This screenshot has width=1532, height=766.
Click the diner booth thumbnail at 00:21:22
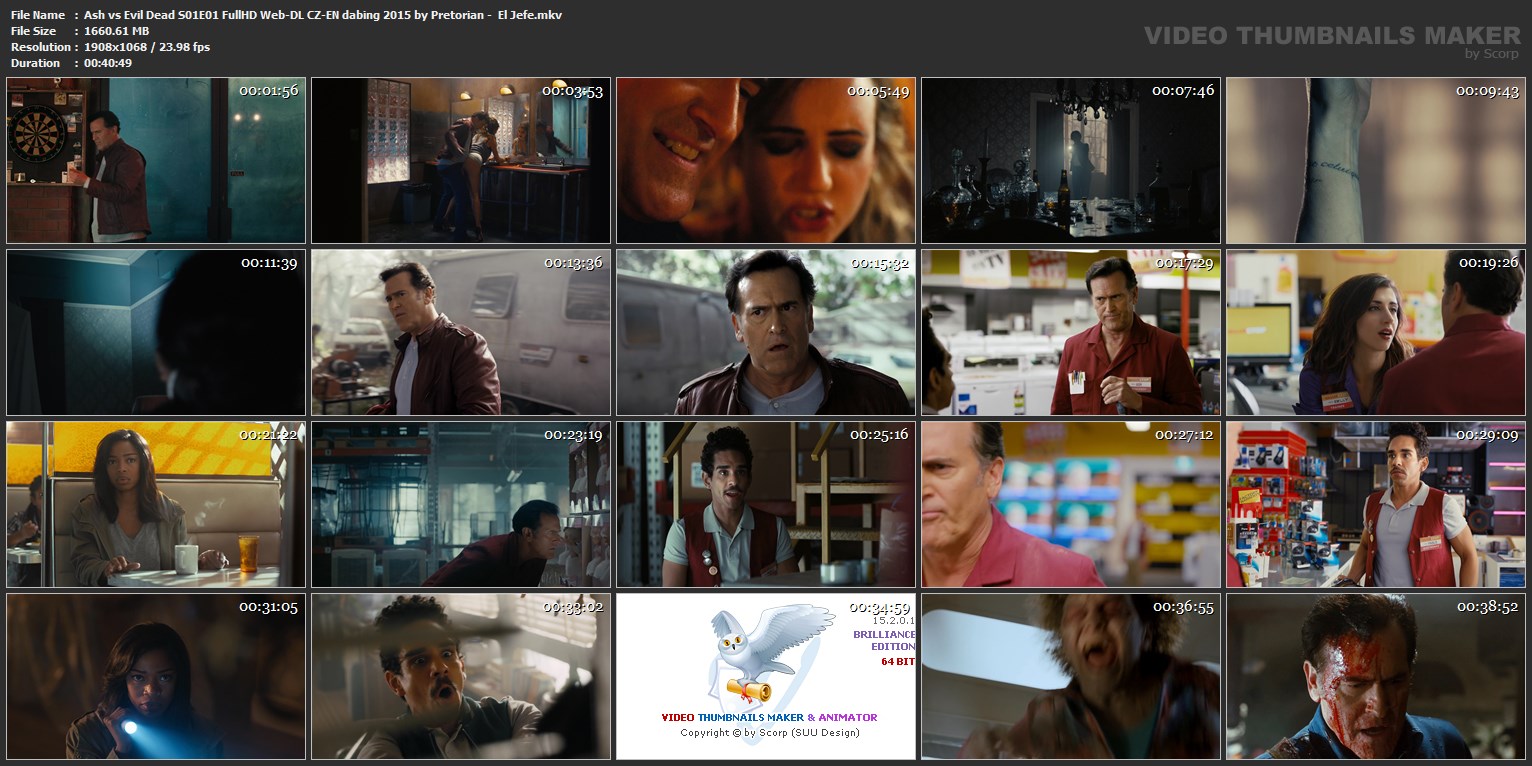[x=156, y=505]
